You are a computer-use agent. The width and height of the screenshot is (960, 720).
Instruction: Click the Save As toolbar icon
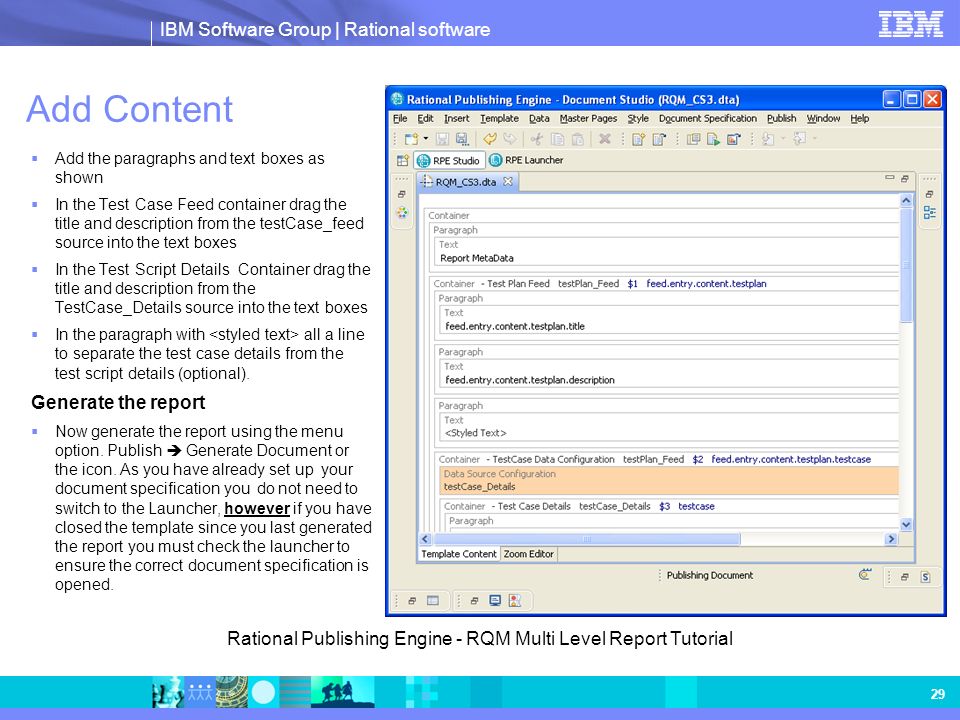[462, 139]
